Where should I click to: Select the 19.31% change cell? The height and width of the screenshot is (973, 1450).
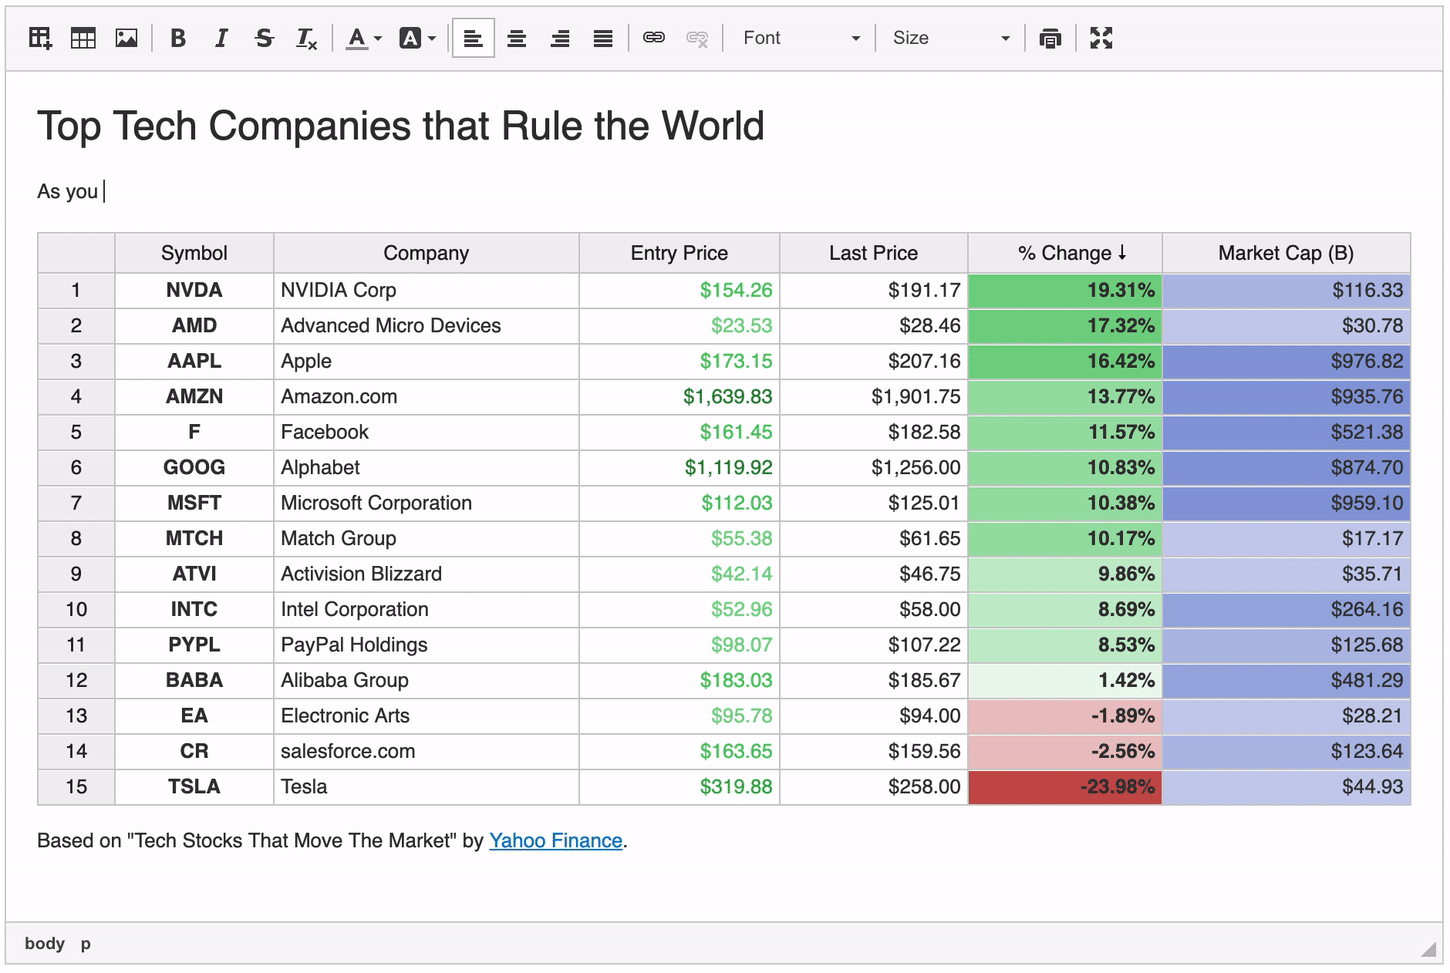(1064, 290)
